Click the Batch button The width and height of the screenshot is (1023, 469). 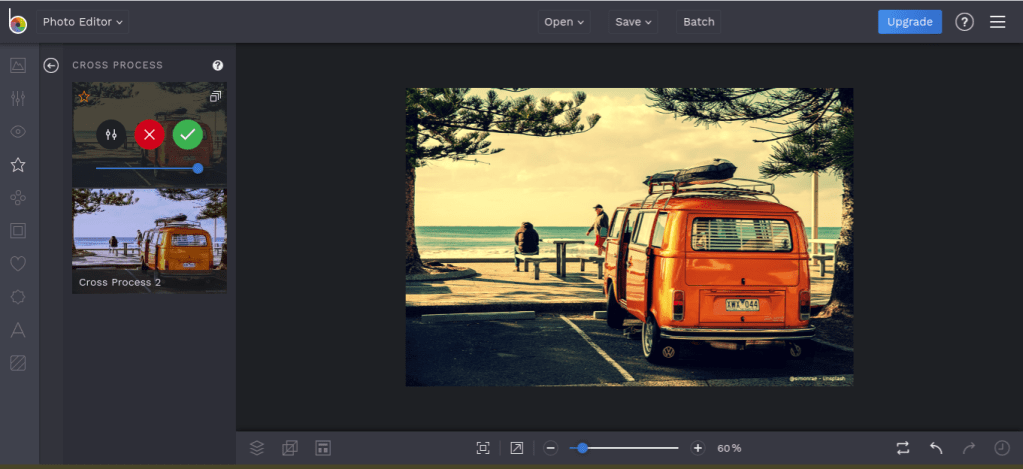698,21
